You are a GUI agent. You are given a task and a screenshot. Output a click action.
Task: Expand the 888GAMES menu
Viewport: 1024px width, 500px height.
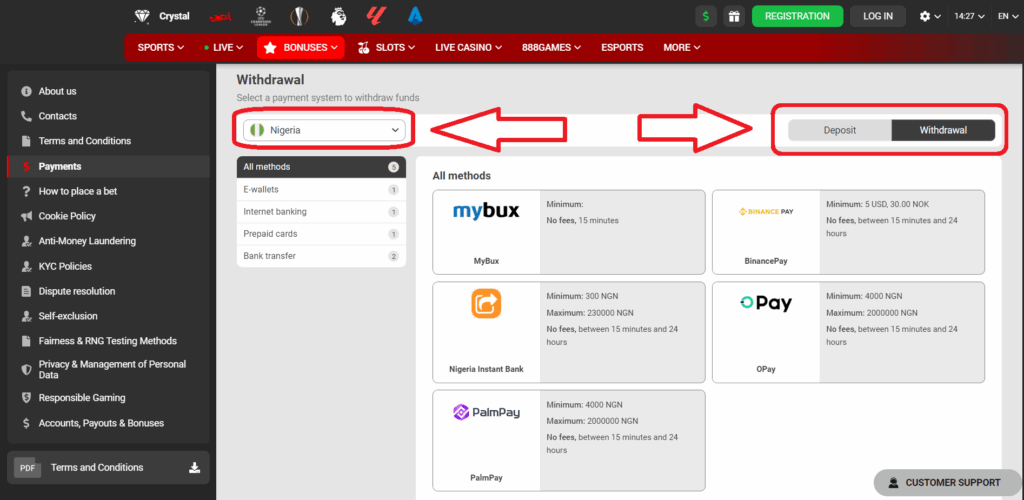552,48
